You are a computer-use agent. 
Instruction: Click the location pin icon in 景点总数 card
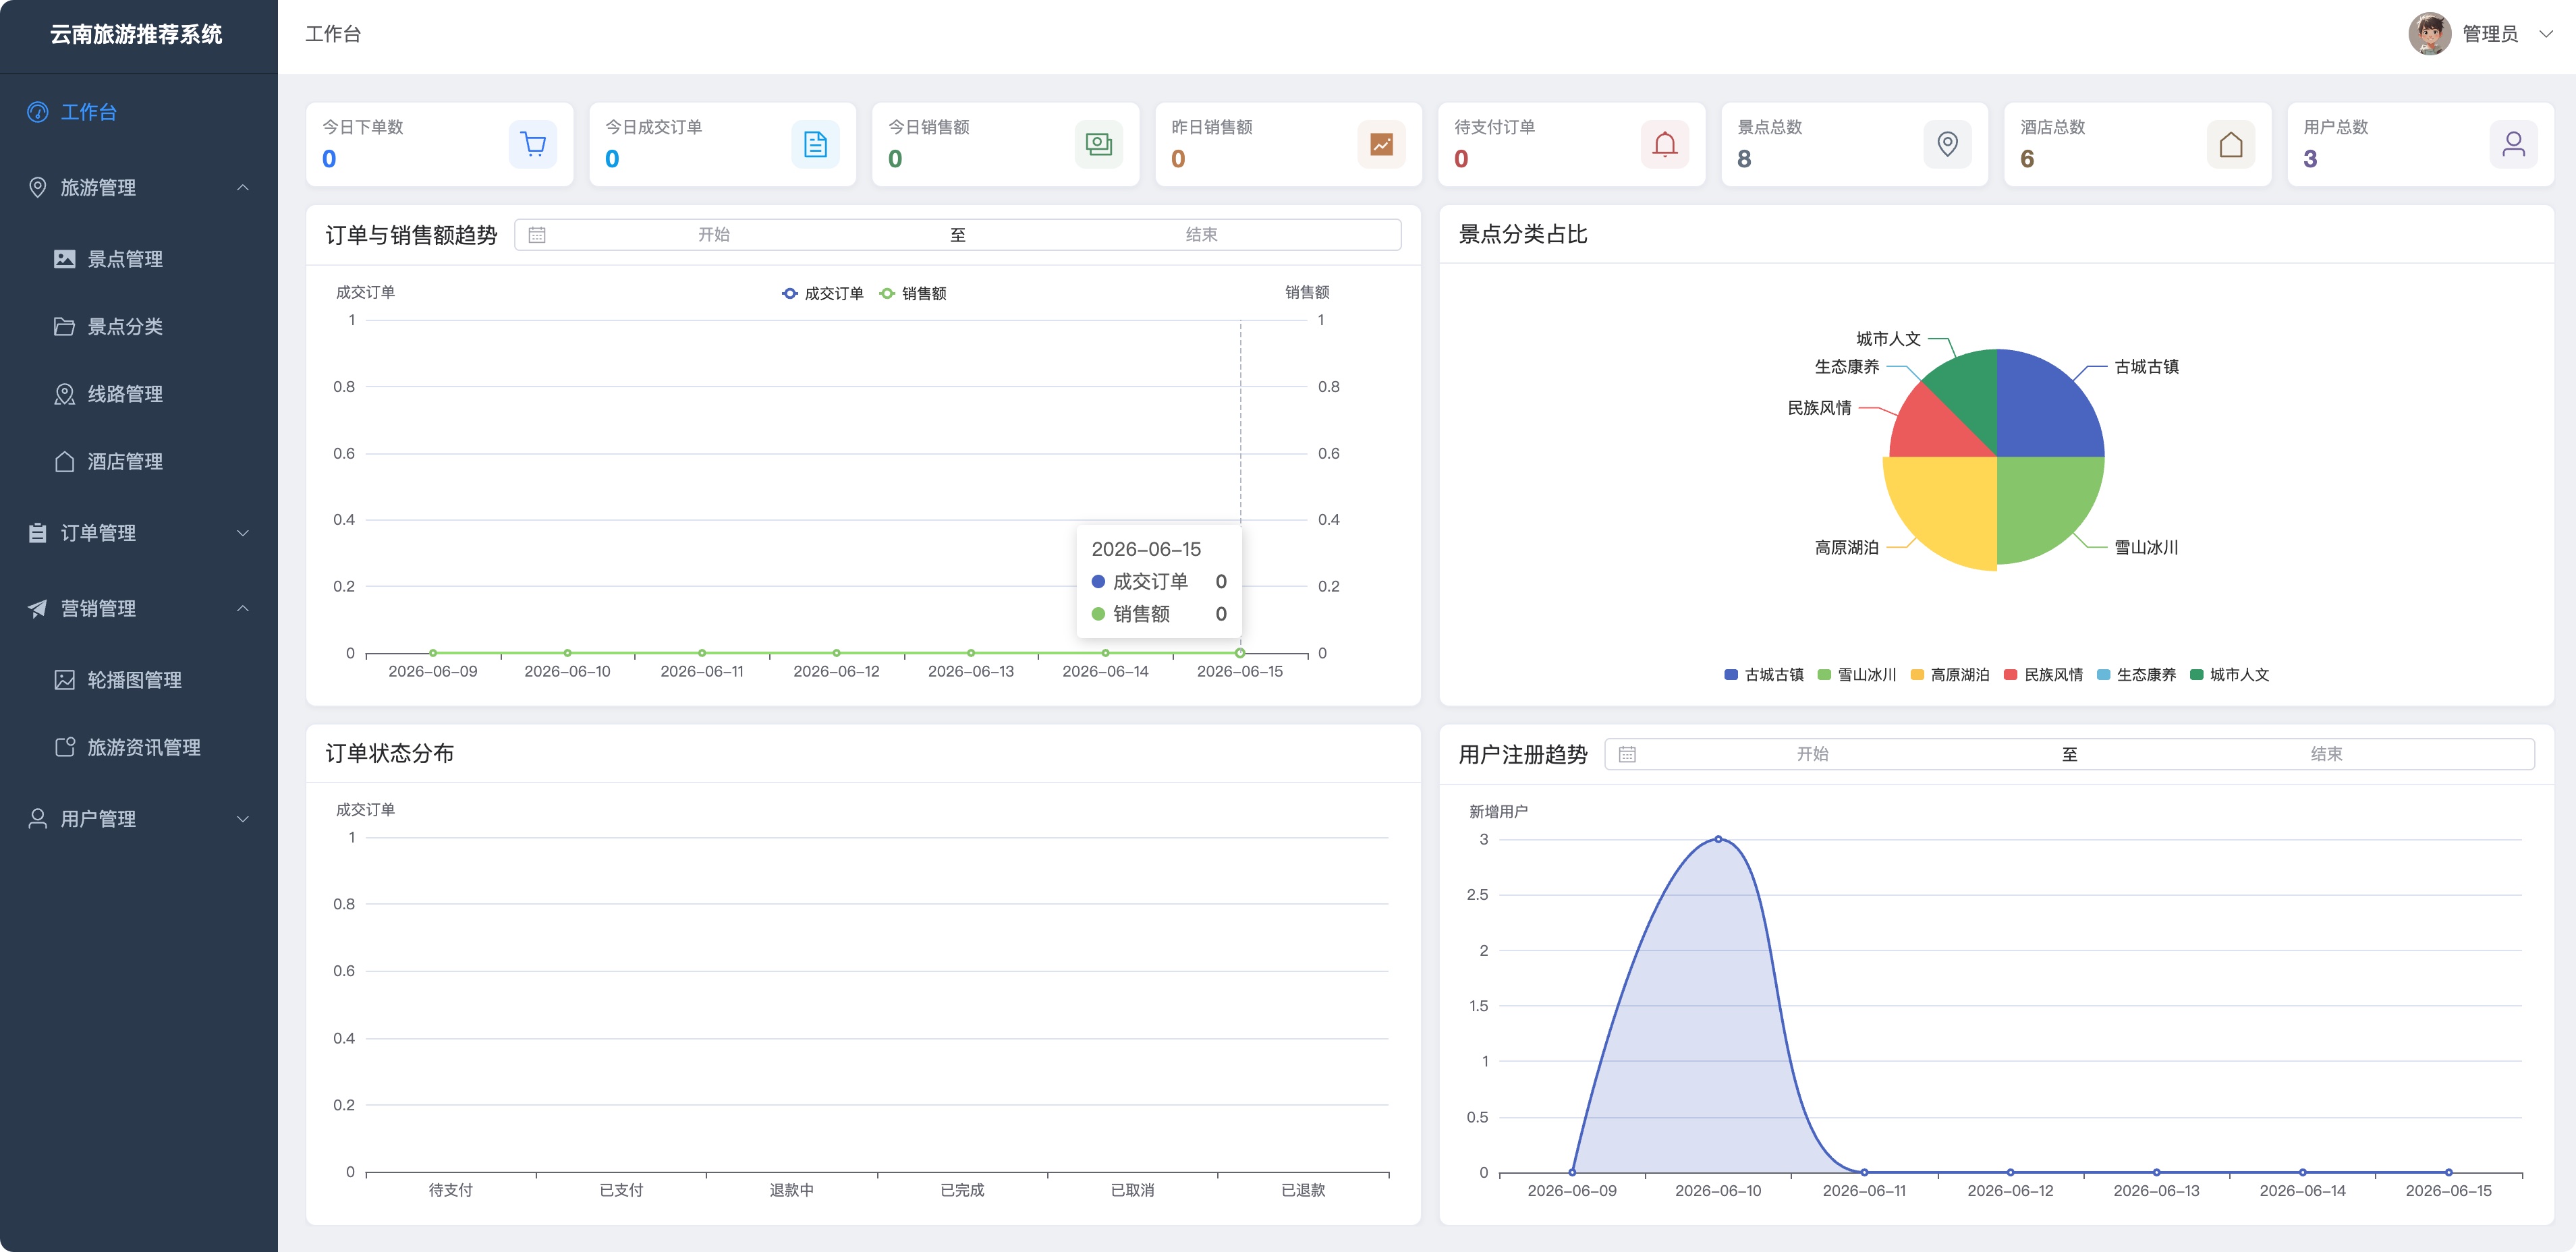1947,145
